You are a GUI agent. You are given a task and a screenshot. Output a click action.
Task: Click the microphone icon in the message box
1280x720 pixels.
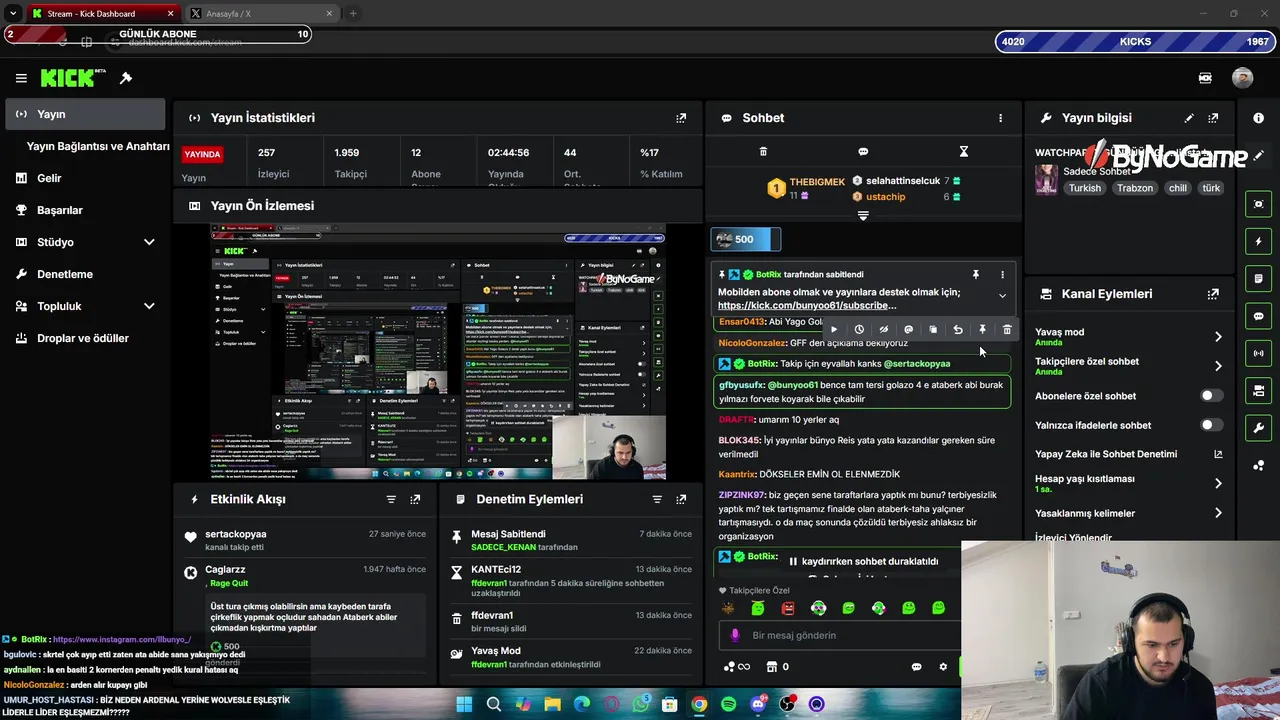pyautogui.click(x=735, y=635)
